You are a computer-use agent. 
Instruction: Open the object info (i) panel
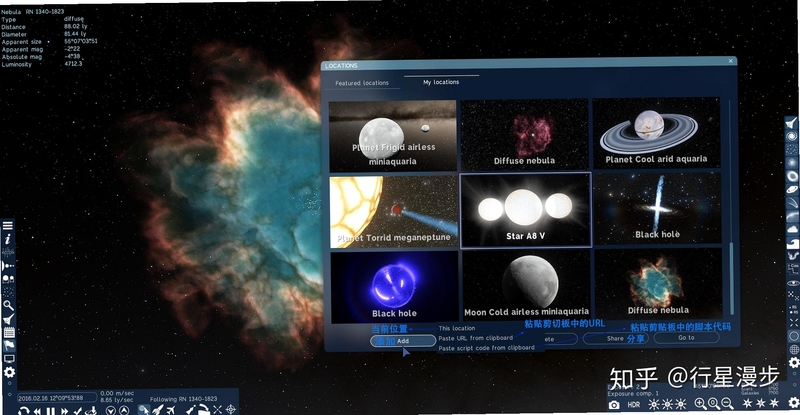(8, 239)
